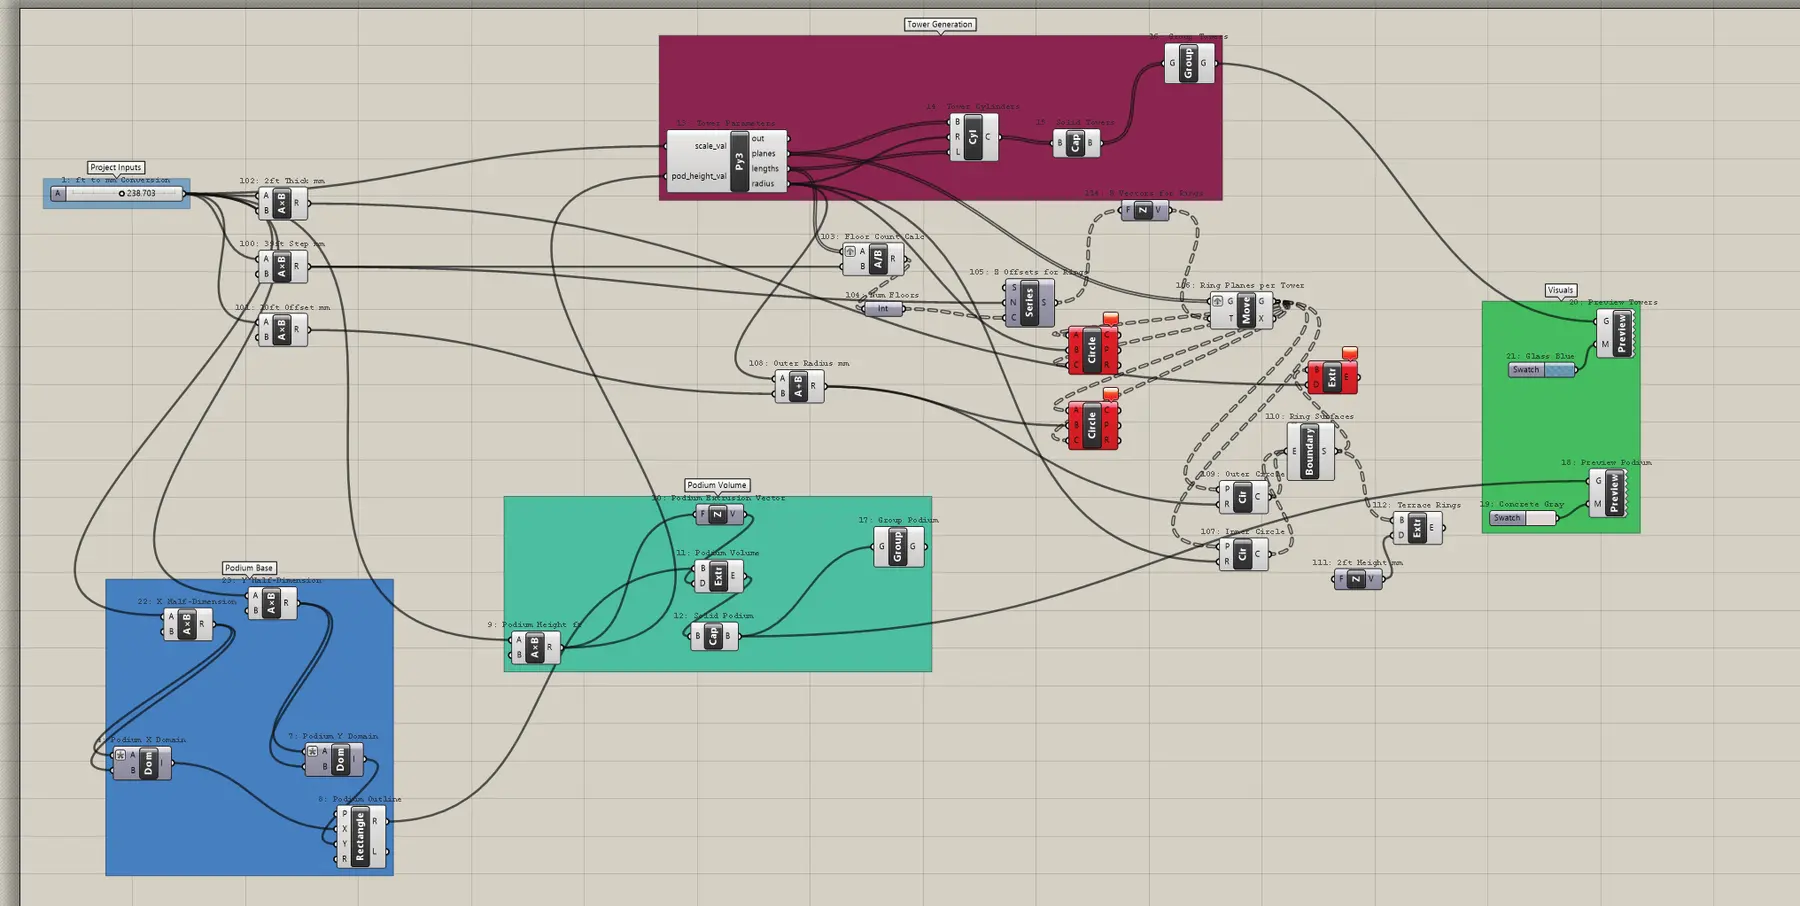Click the pod_height_val input of Py3 component
The height and width of the screenshot is (906, 1800).
pos(699,176)
